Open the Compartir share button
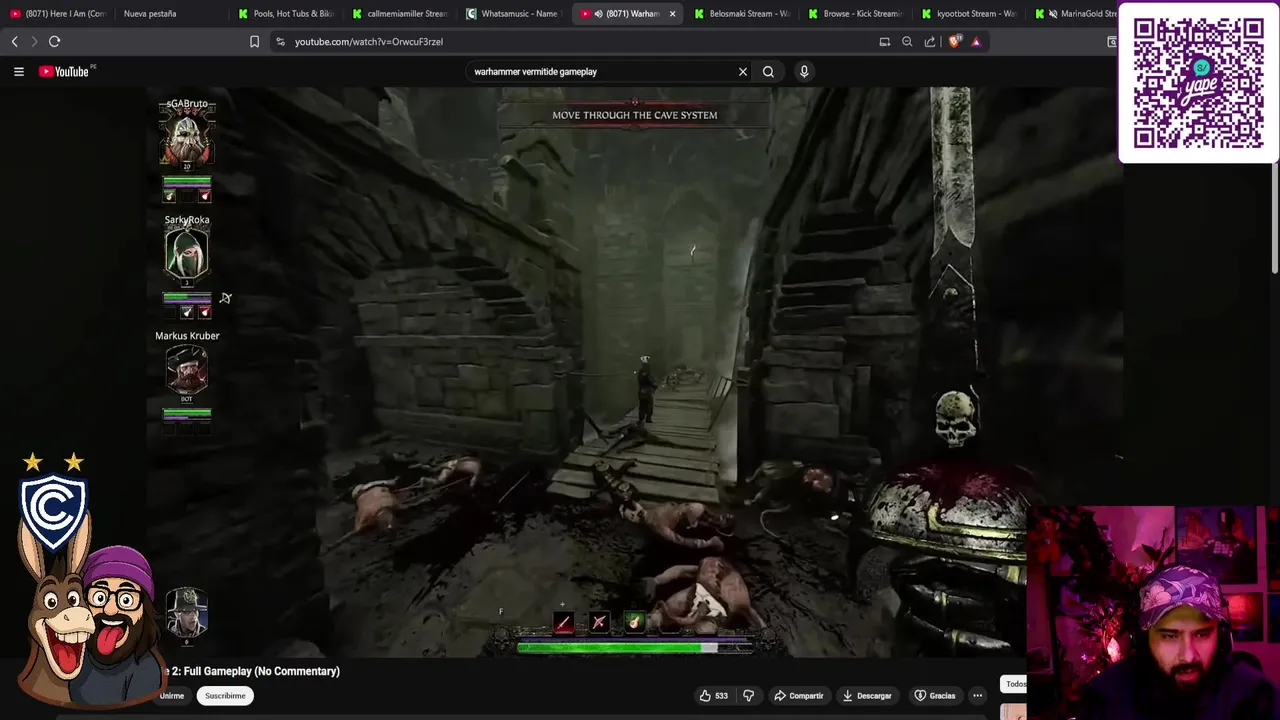This screenshot has width=1280, height=720. point(798,695)
